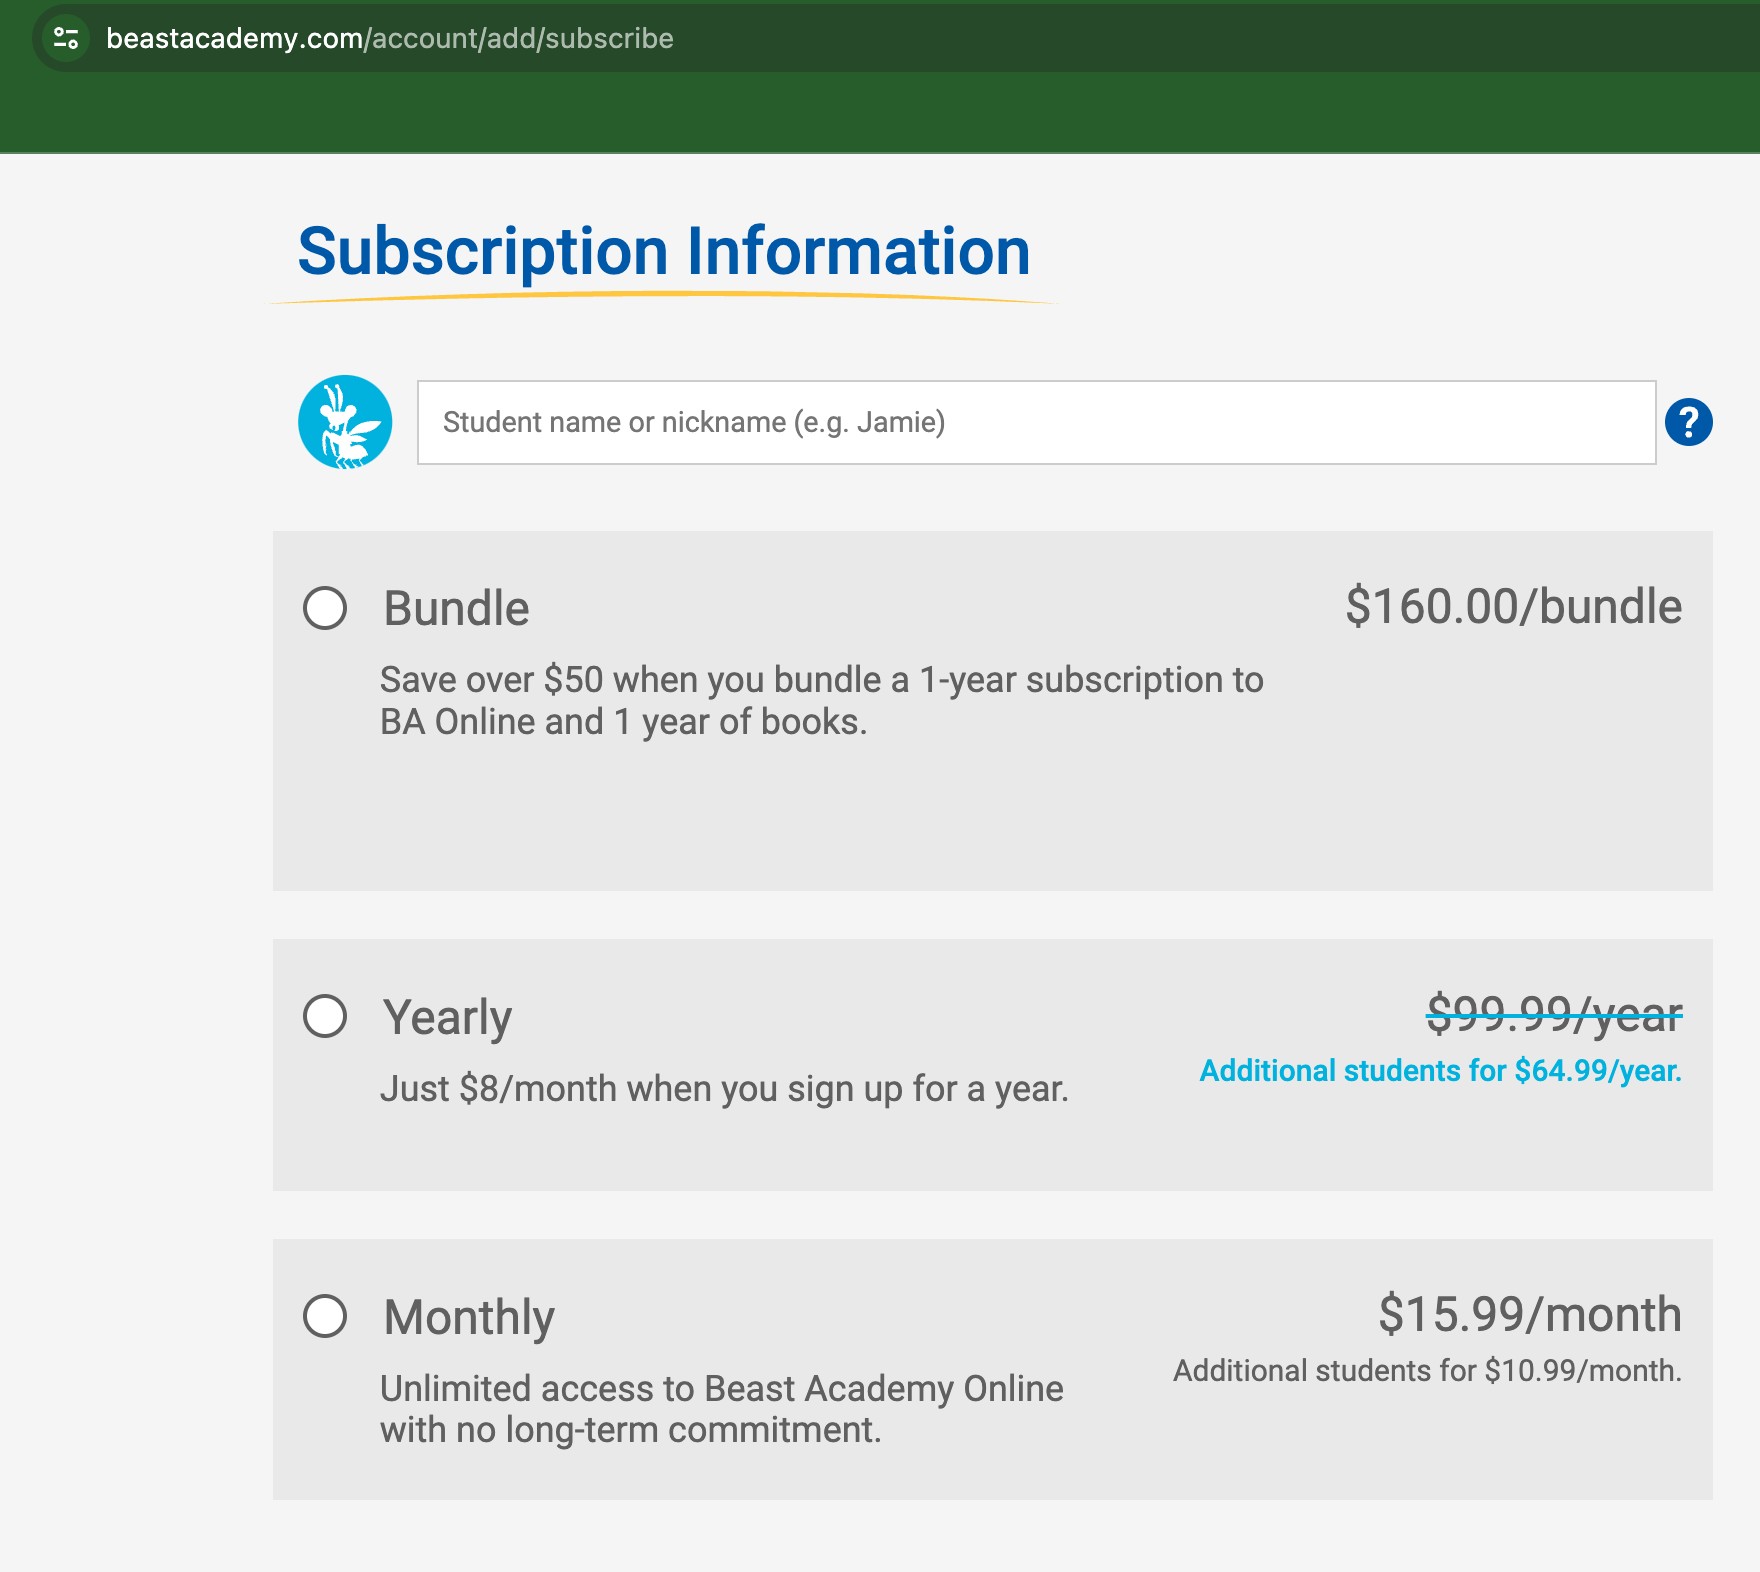Screen dimensions: 1760x1572
Task: Click the $160.00/bundle price
Action: click(x=1513, y=606)
